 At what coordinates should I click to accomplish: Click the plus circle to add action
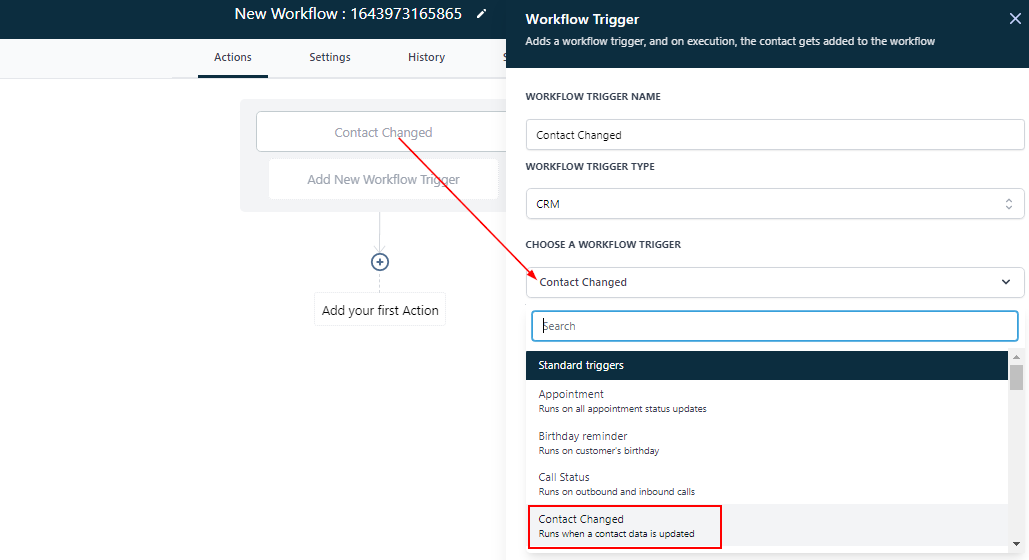tap(380, 262)
